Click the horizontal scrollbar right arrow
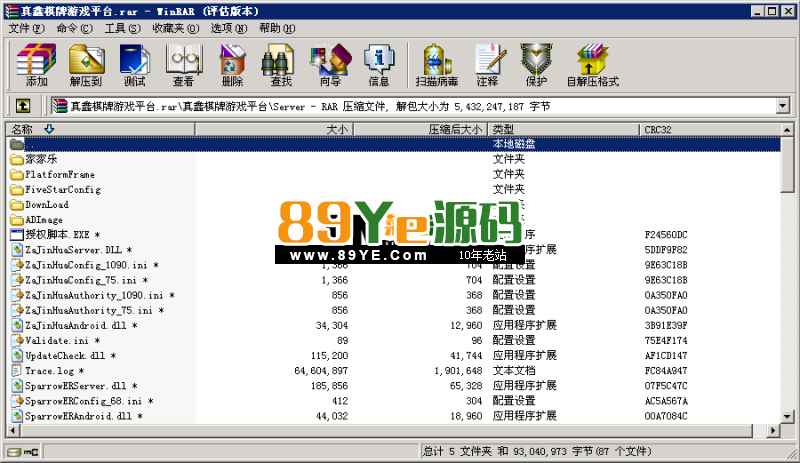 [774, 431]
